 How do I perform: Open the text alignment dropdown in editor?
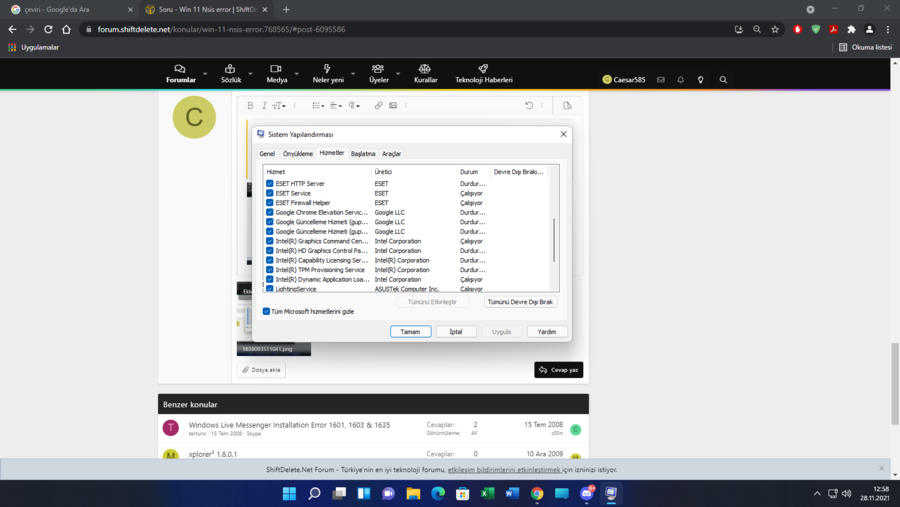(336, 106)
